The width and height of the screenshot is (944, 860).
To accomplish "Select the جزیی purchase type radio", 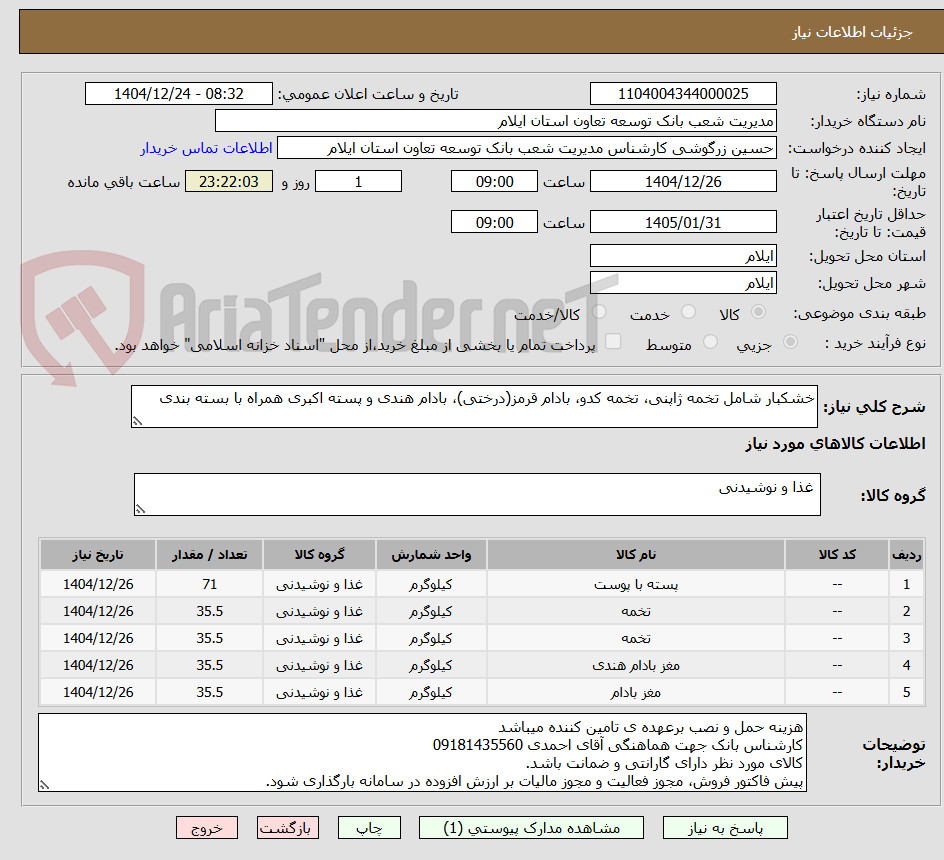I will 790,342.
